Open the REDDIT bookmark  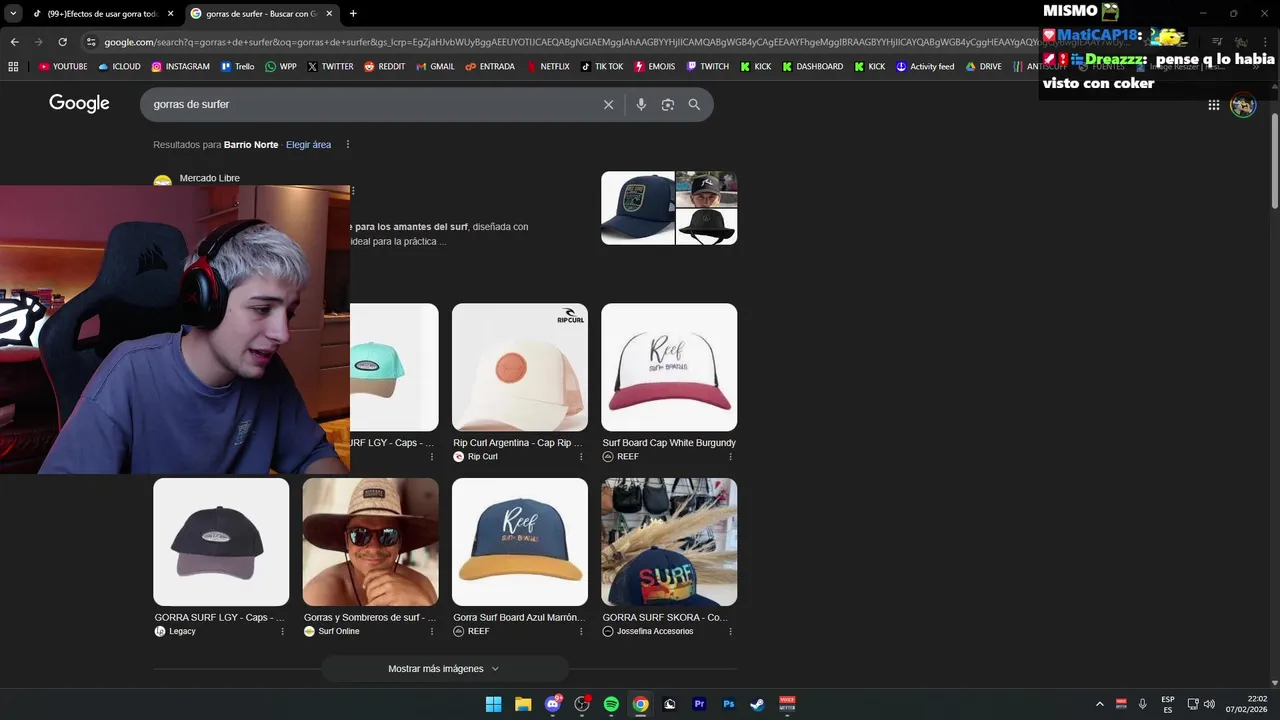tap(385, 66)
